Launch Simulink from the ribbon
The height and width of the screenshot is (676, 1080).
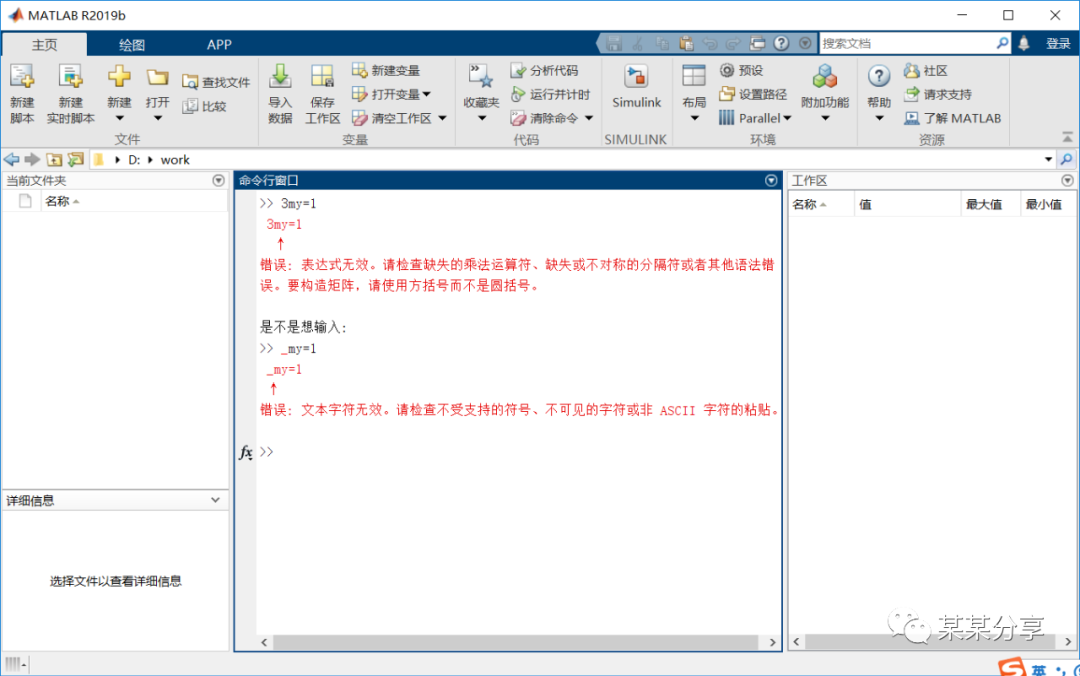[636, 86]
